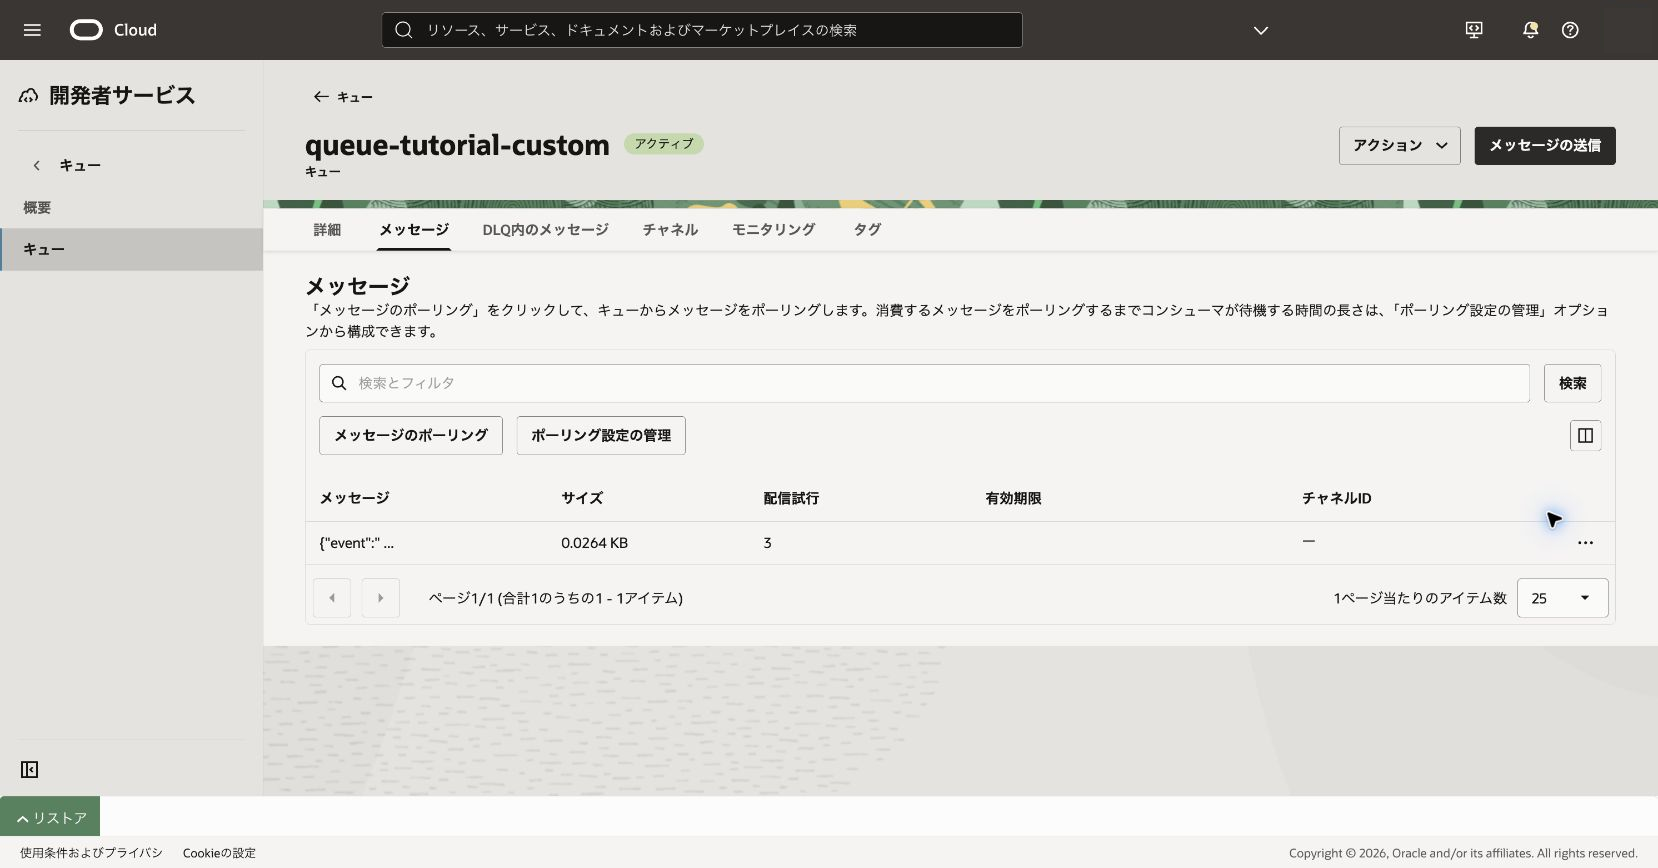Image resolution: width=1658 pixels, height=868 pixels.
Task: Go to previous page arrow
Action: [332, 598]
